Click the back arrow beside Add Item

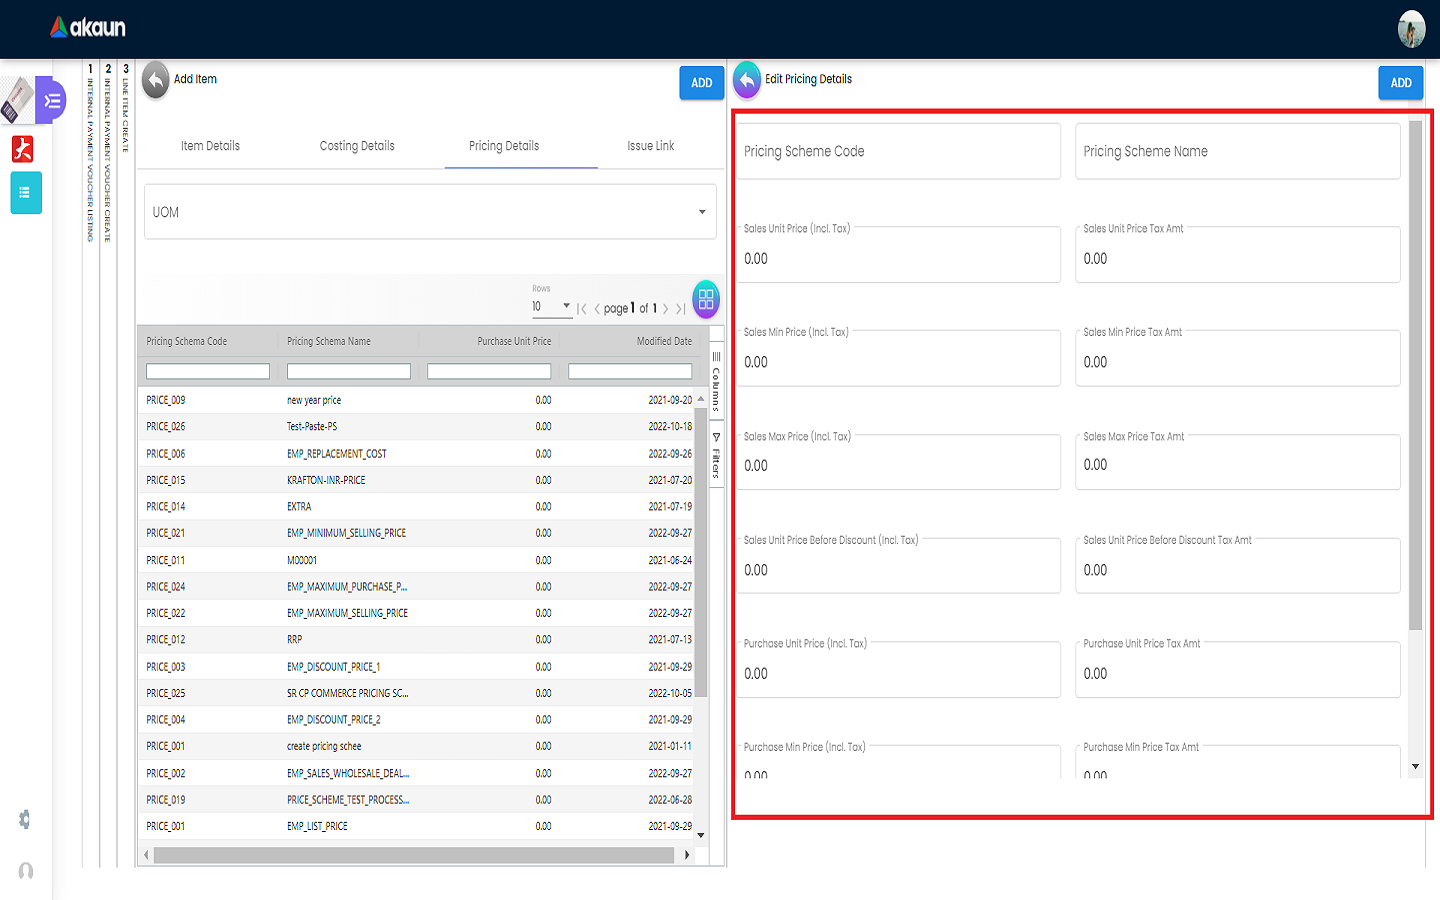pyautogui.click(x=155, y=80)
